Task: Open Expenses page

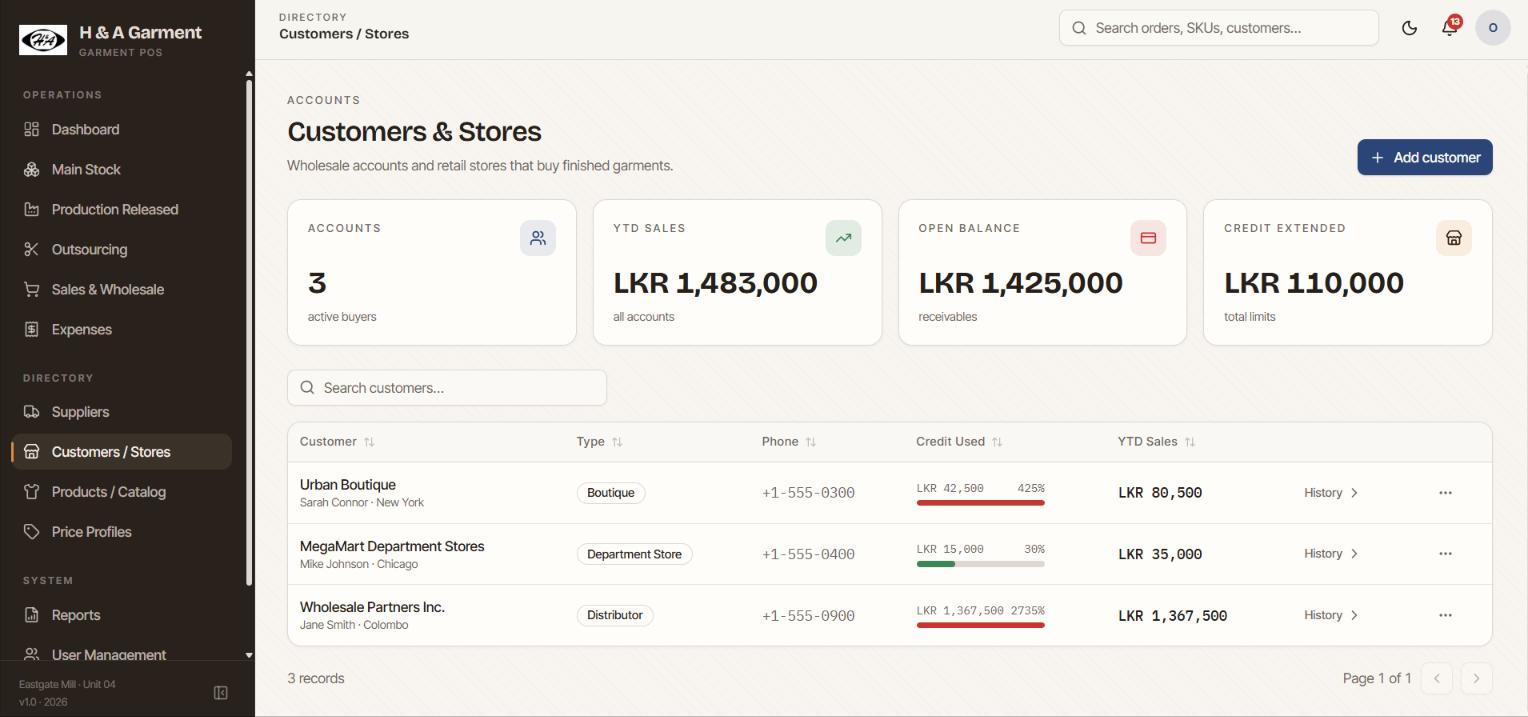Action: tap(121, 329)
